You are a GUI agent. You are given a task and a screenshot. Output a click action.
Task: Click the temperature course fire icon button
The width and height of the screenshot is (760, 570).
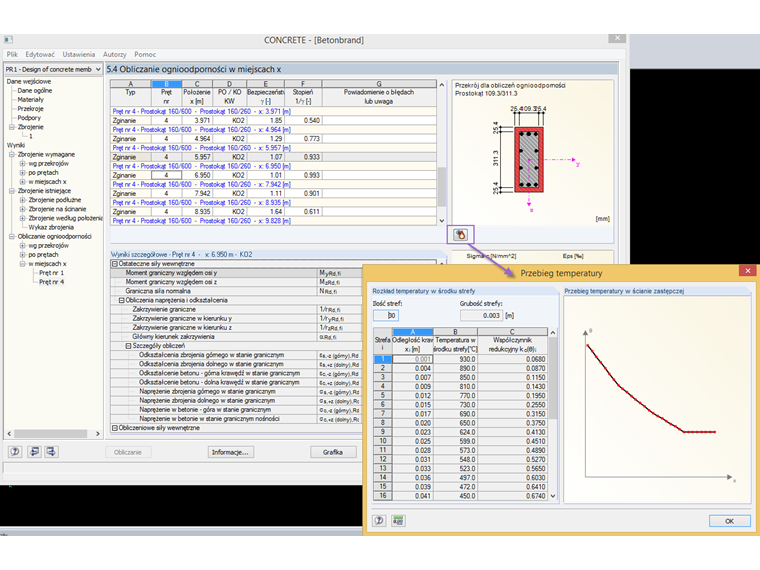tap(460, 234)
